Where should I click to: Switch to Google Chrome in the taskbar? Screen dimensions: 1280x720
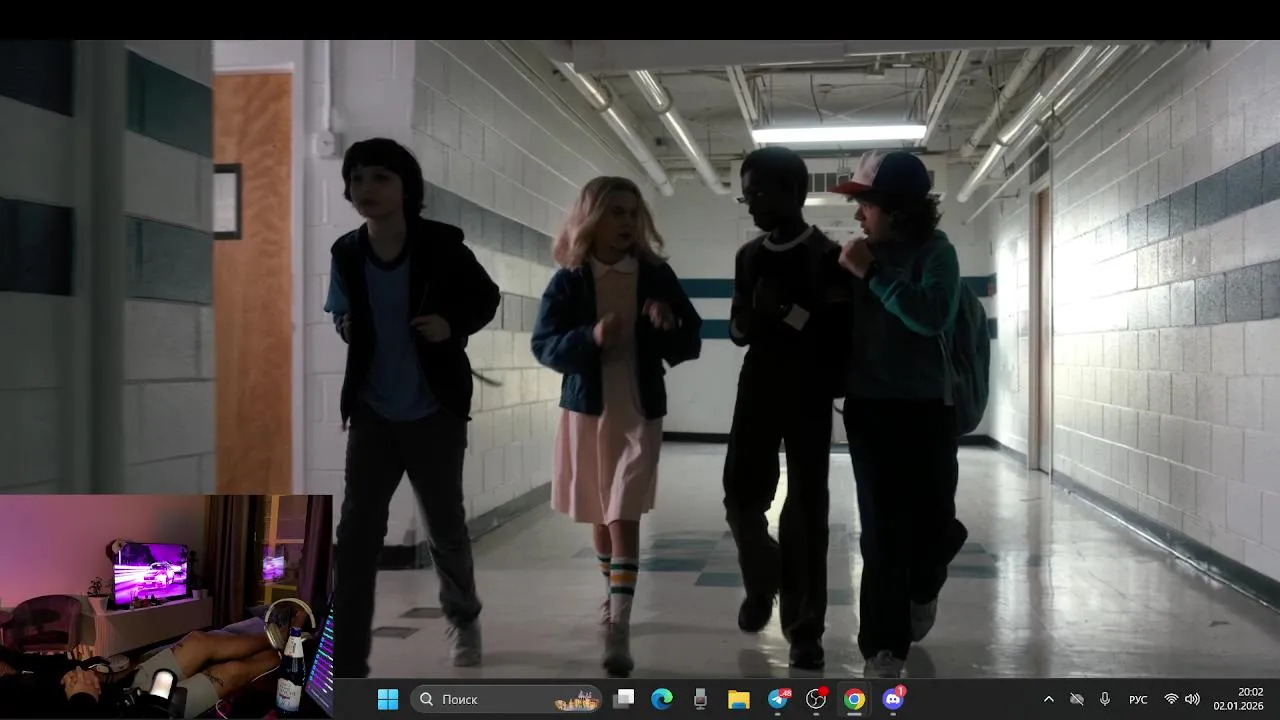pyautogui.click(x=854, y=699)
